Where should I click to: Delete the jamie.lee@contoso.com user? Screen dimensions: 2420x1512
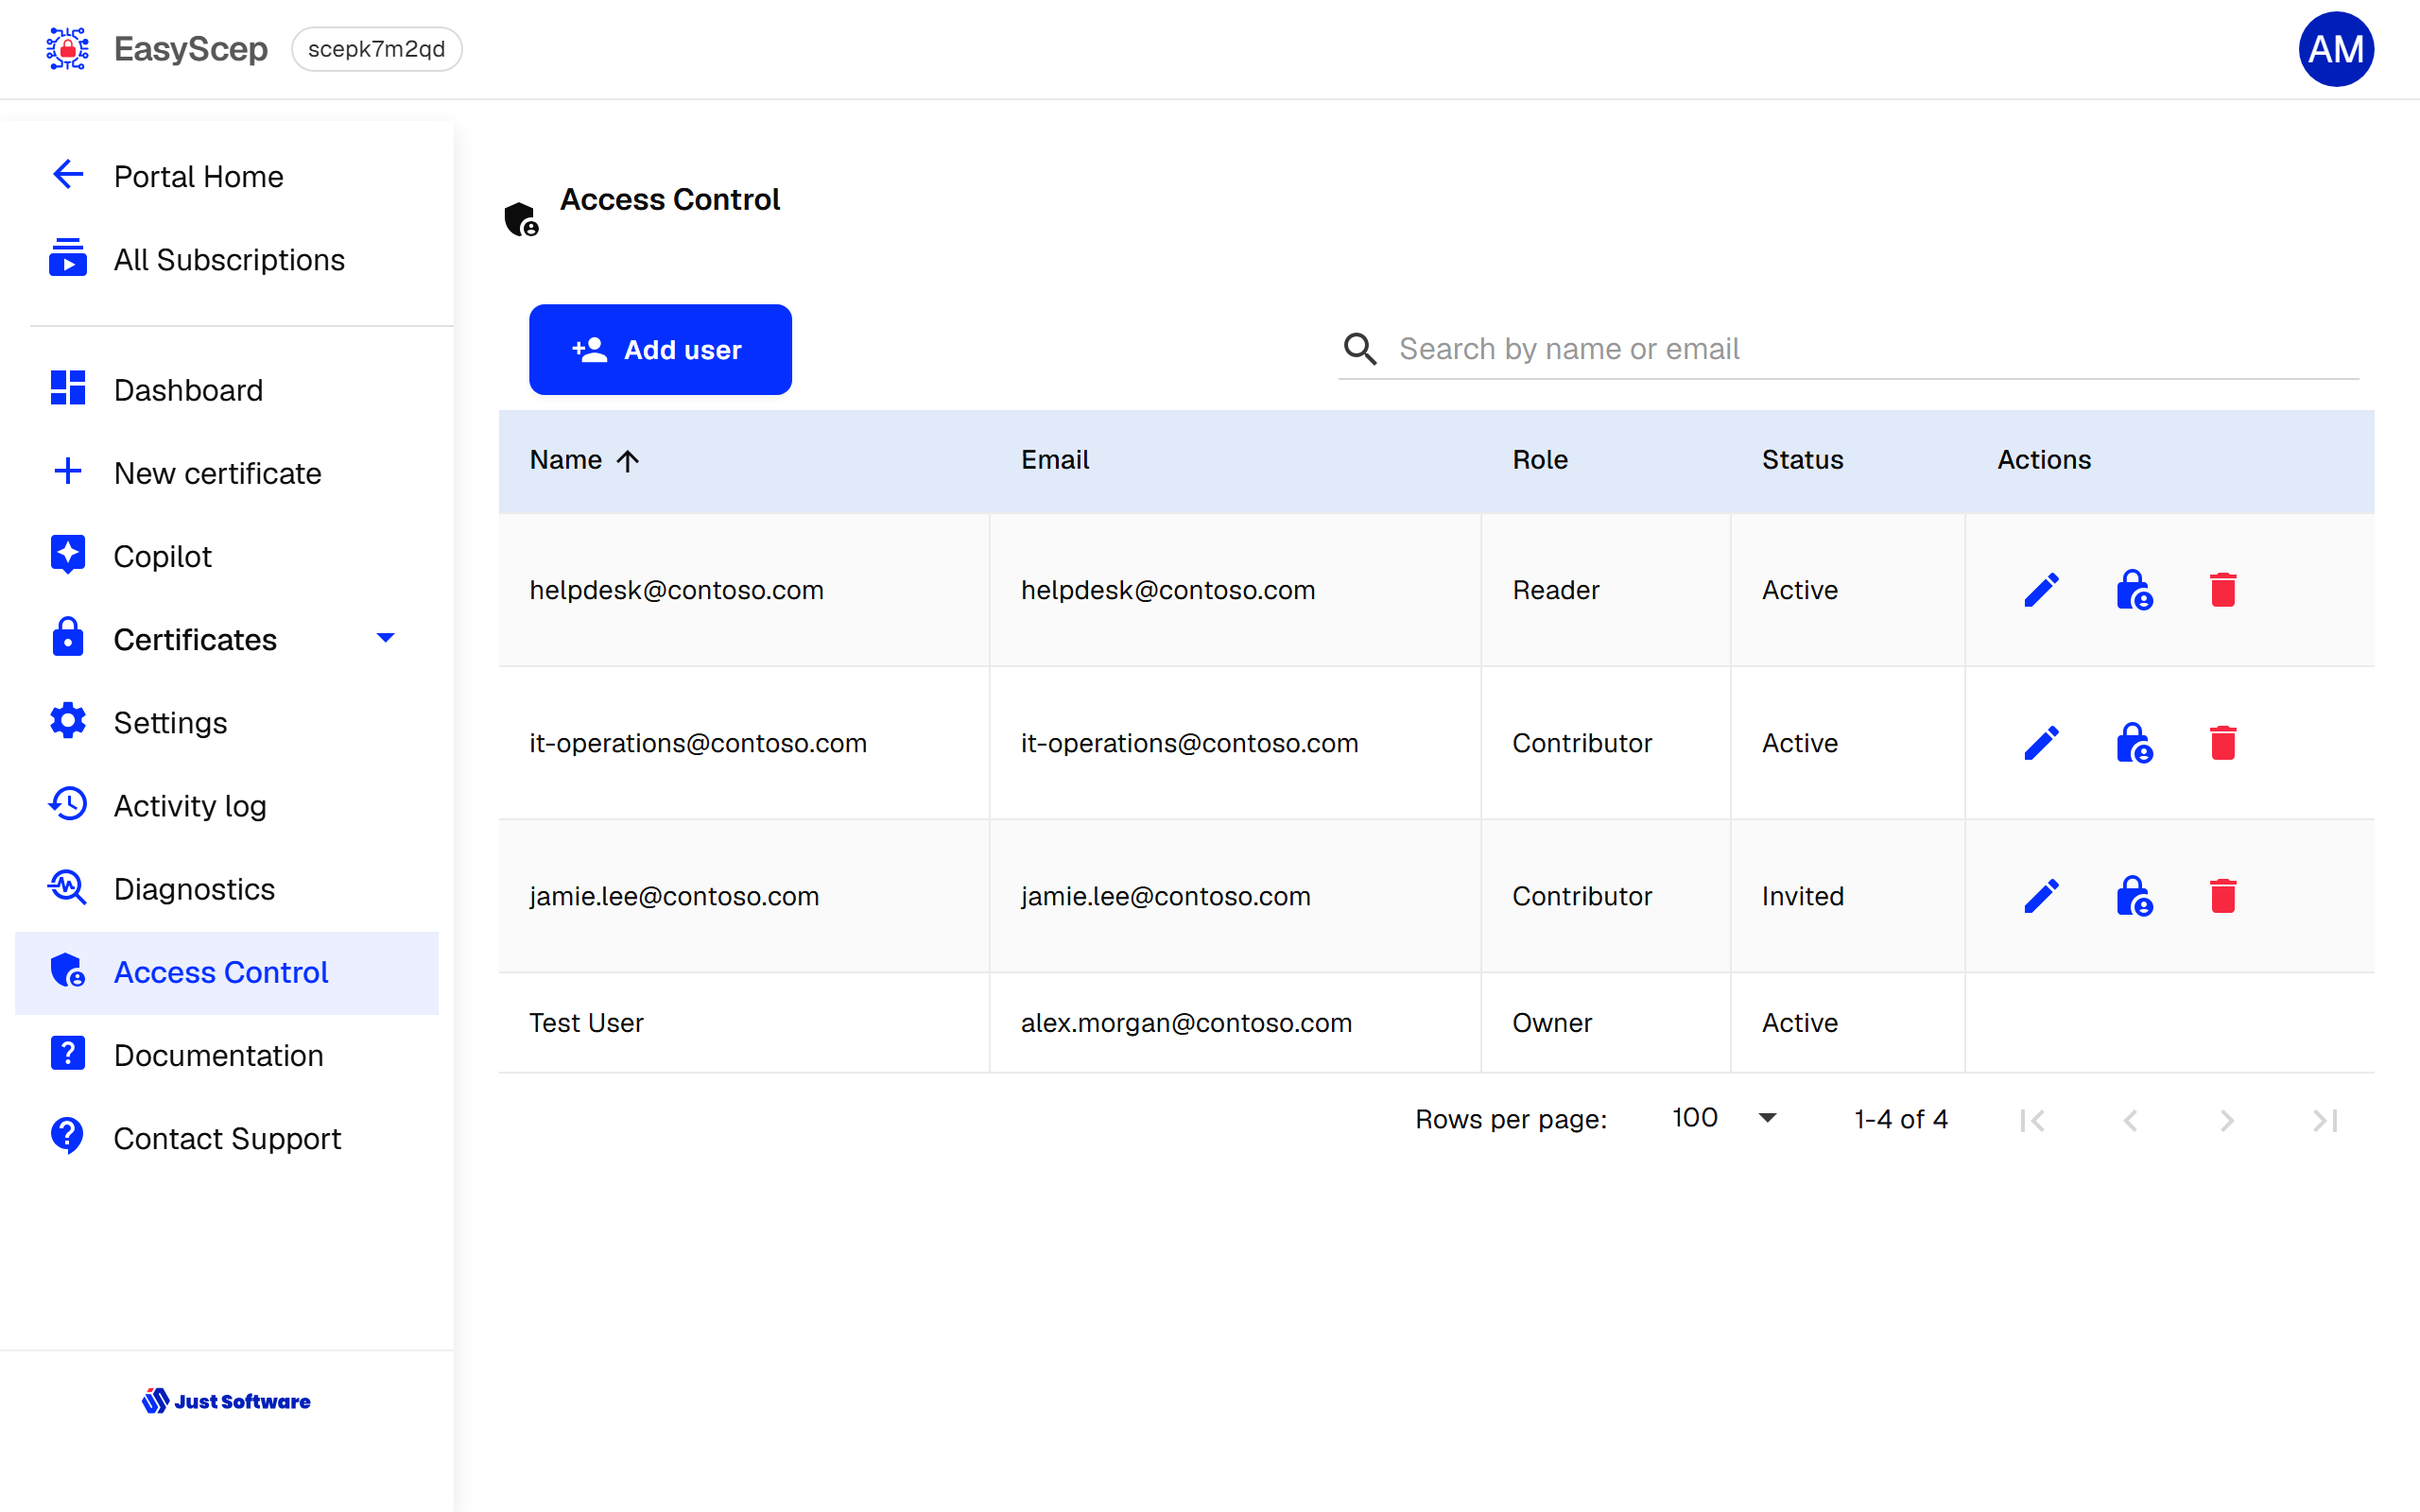pos(2222,896)
